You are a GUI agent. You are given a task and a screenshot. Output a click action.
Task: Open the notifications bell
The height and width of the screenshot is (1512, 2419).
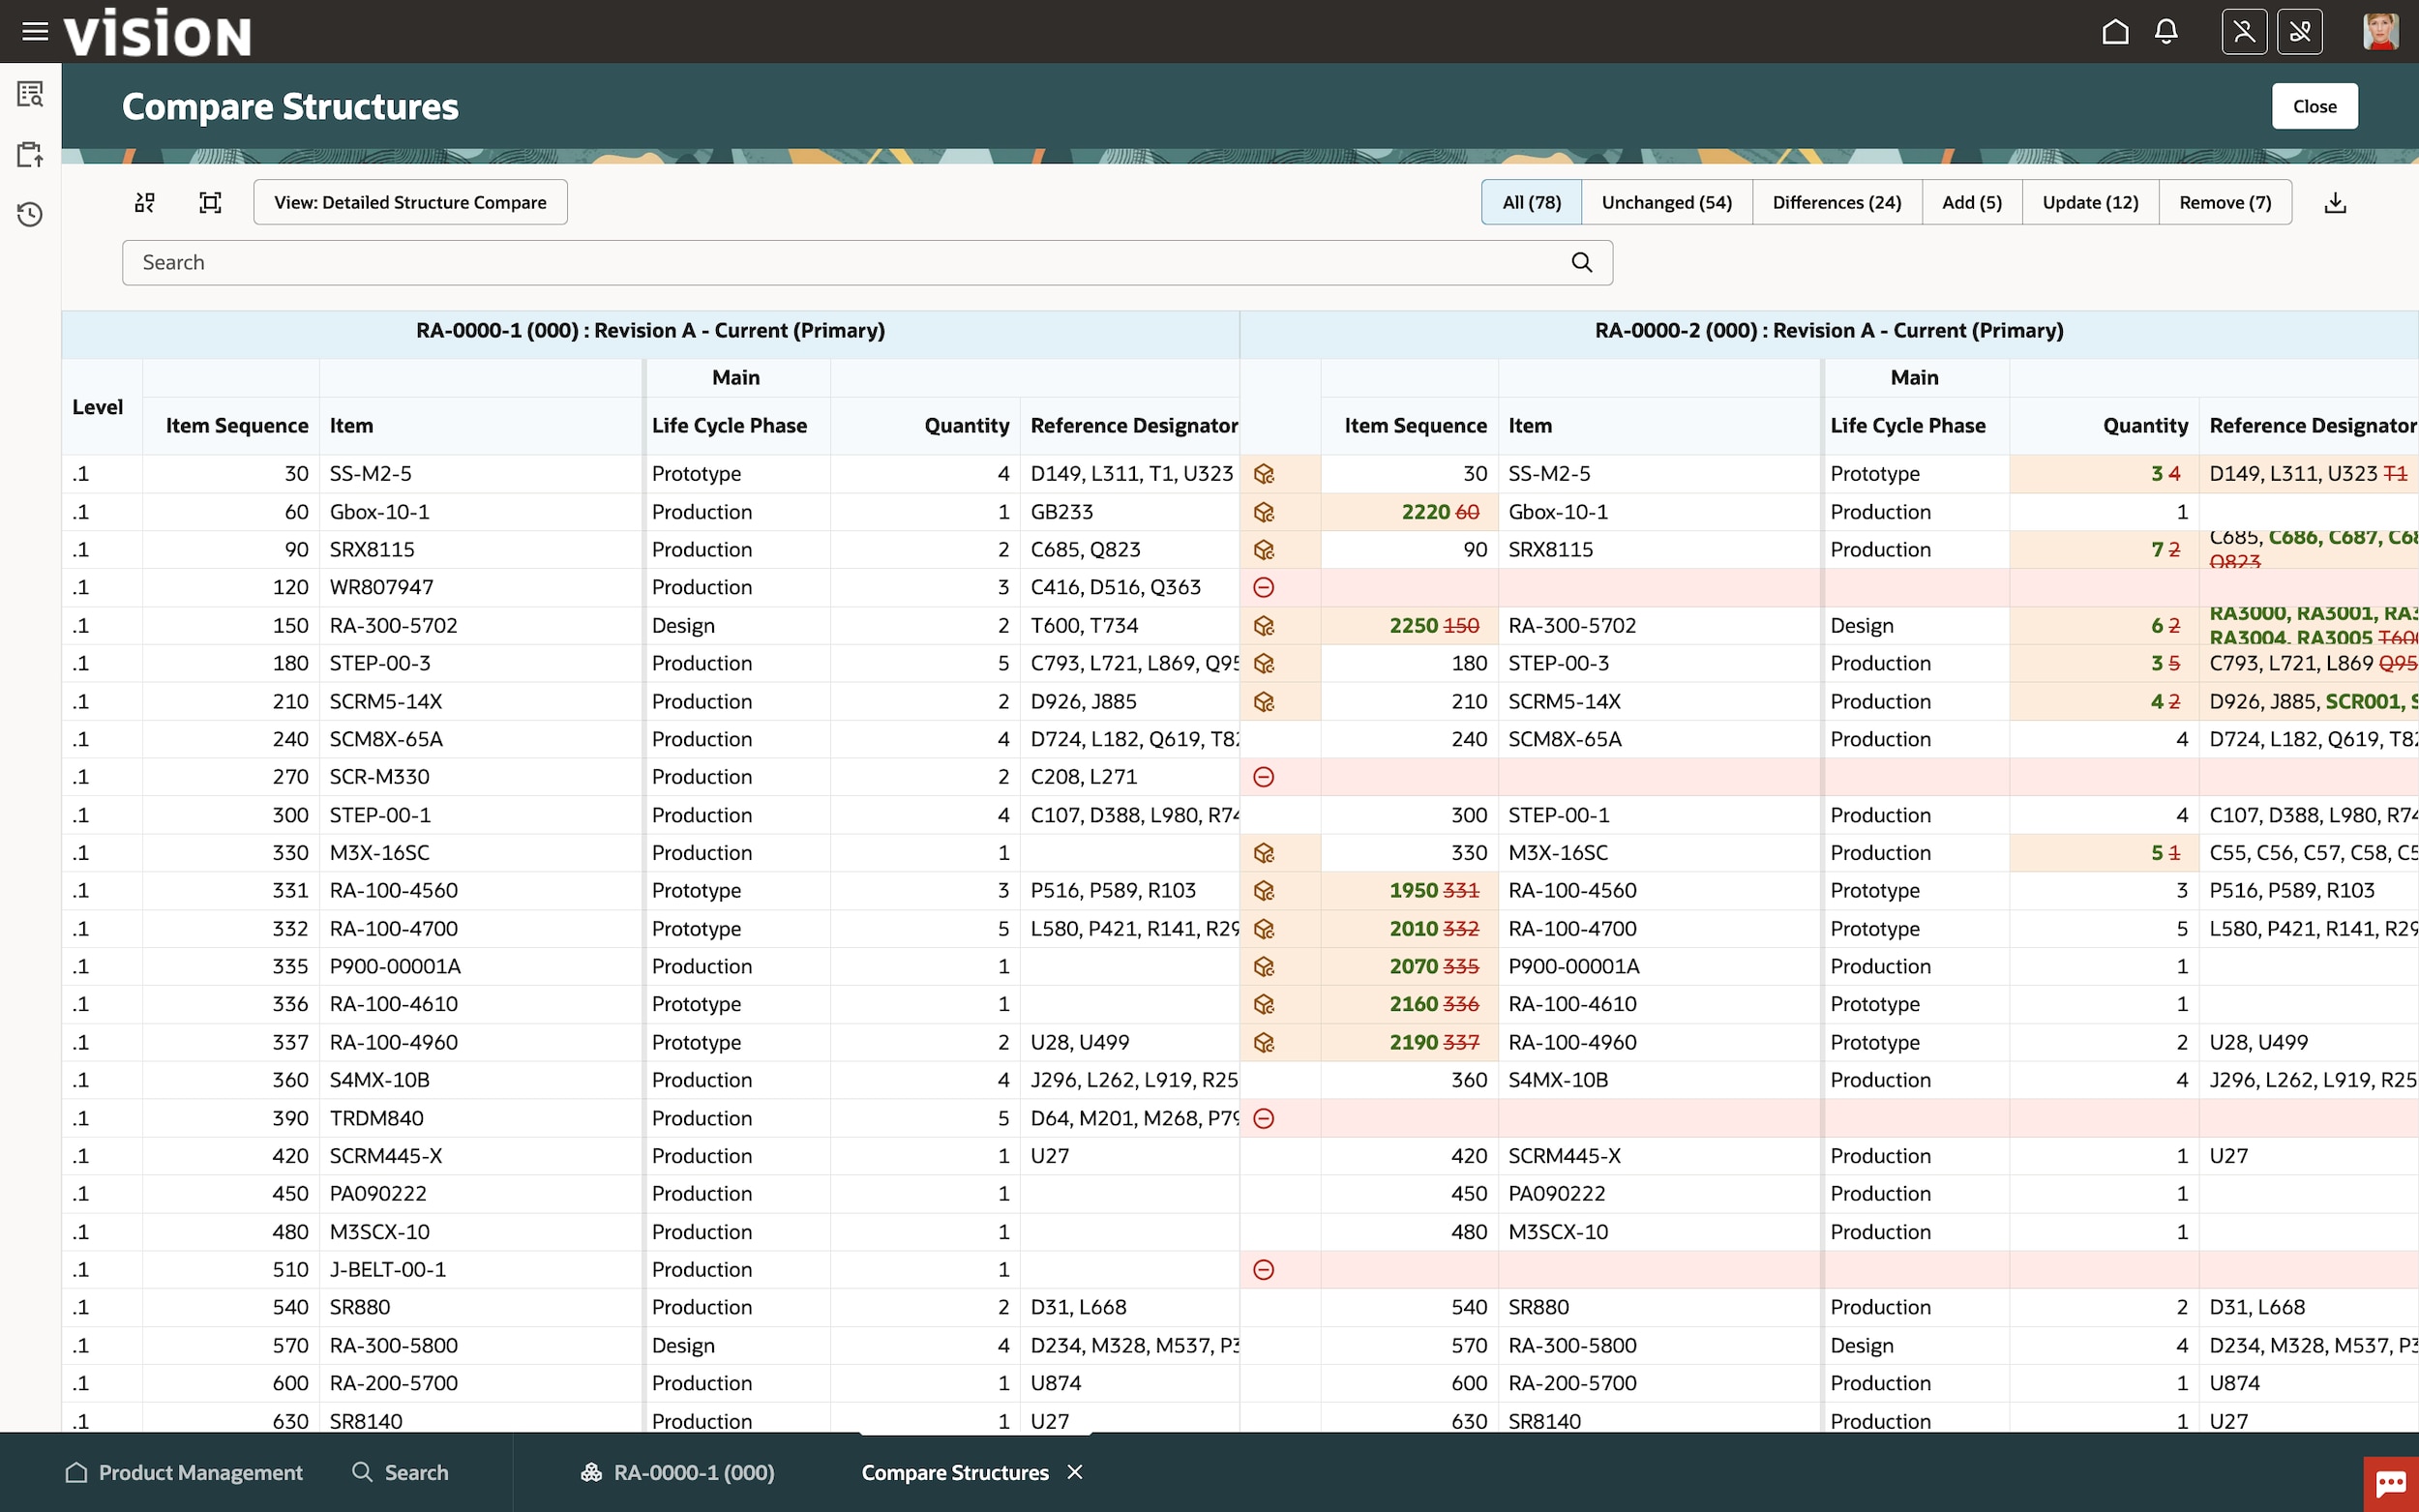click(x=2166, y=32)
